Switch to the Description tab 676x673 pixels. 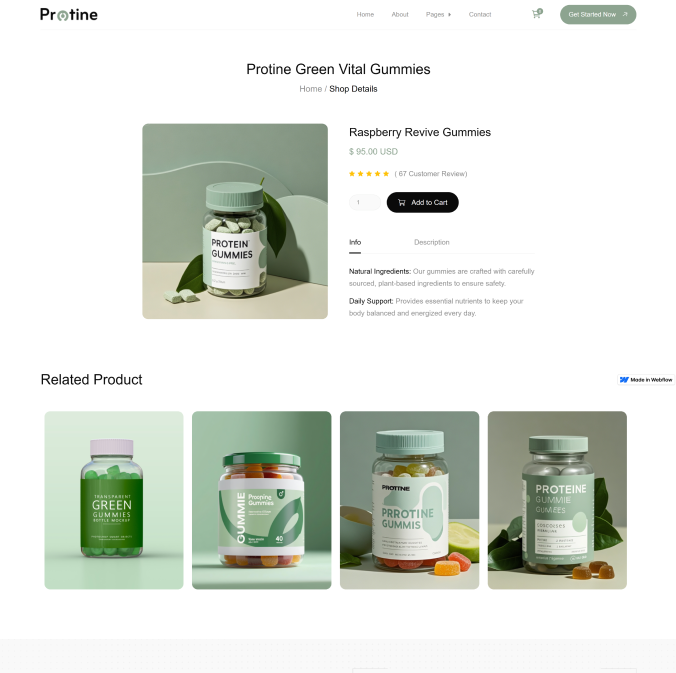tap(432, 242)
